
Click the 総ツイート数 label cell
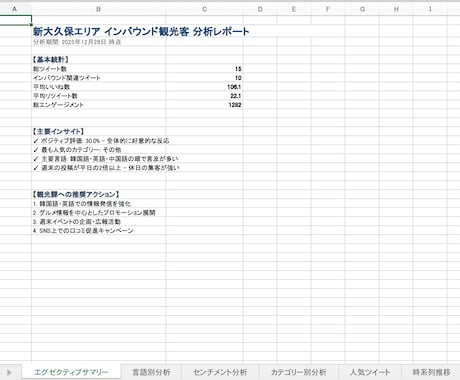(x=50, y=69)
